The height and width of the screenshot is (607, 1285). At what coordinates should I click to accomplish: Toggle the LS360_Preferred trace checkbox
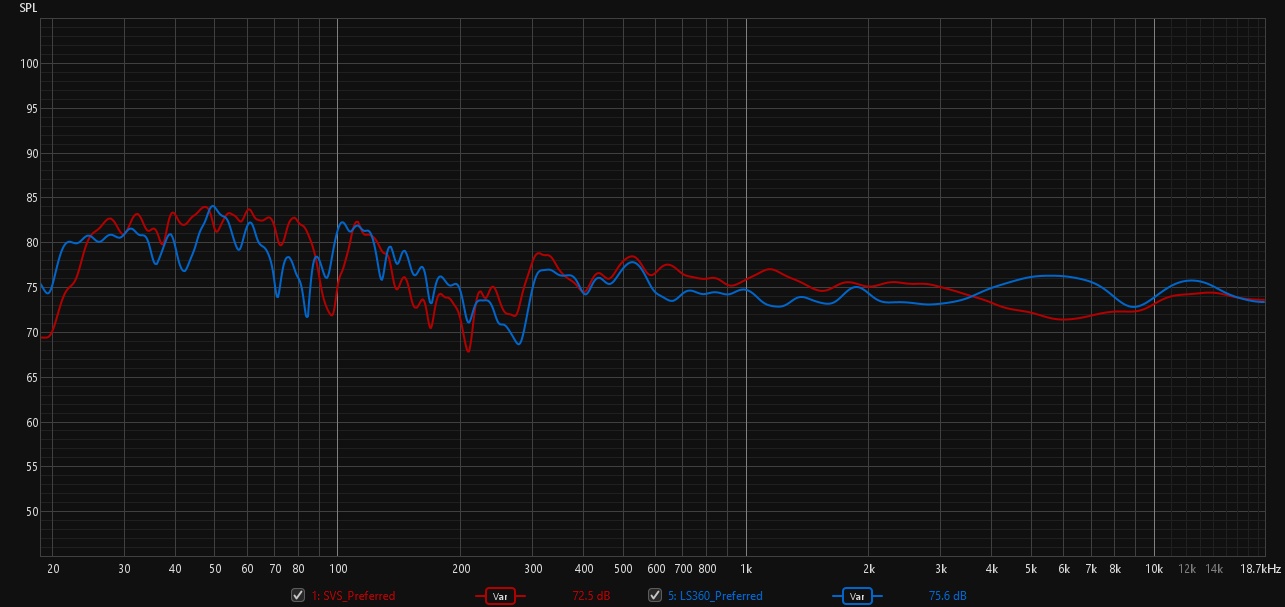(655, 596)
